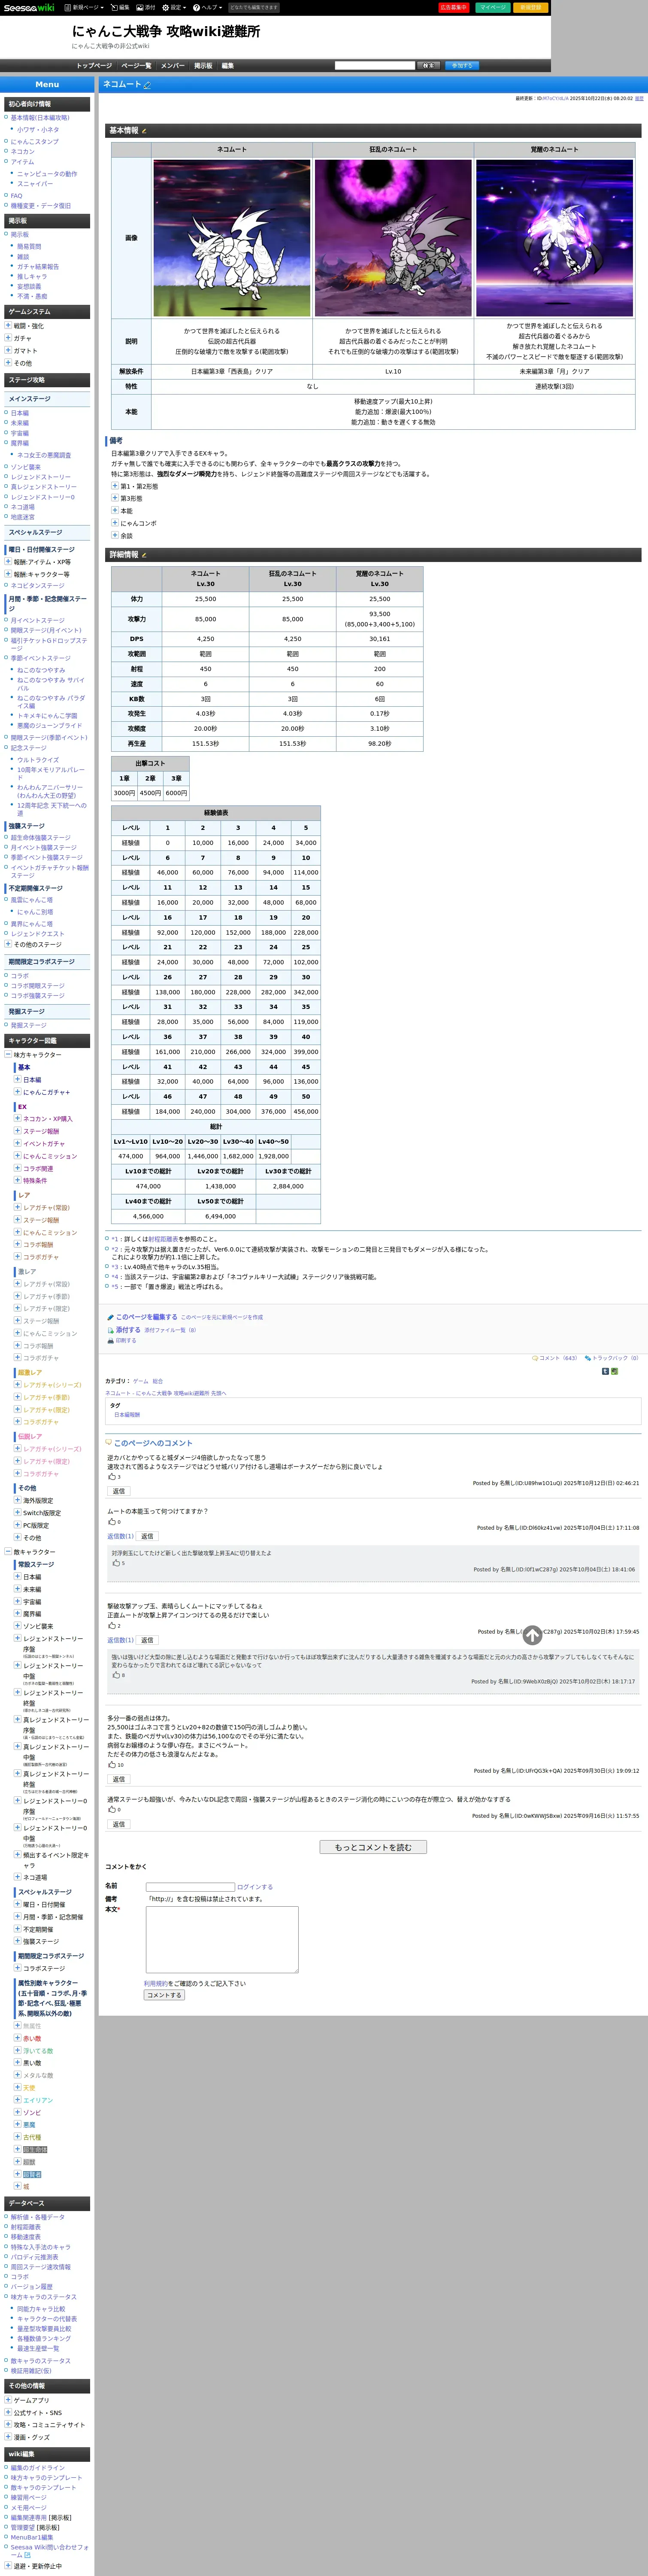Expand 赤い敵 in the sidebar
The height and width of the screenshot is (2576, 648).
17,2038
